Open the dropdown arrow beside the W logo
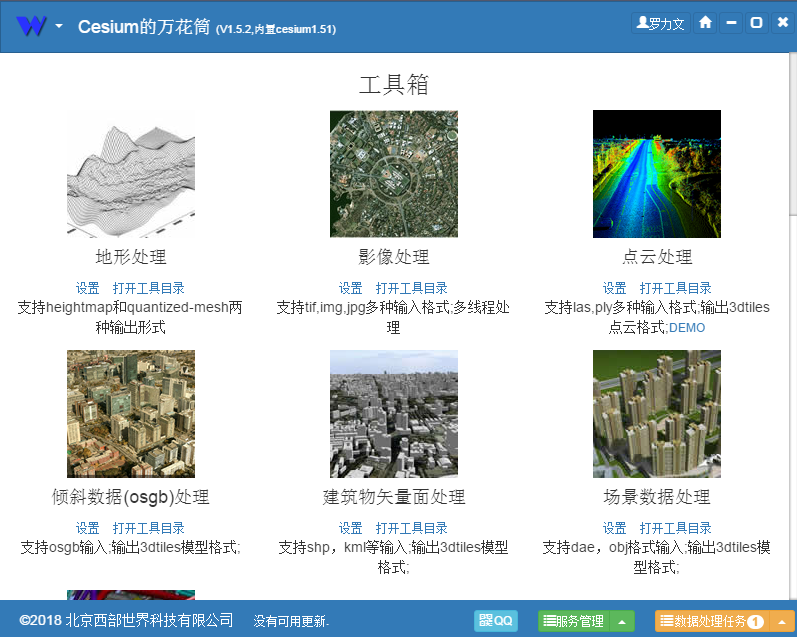 tap(59, 25)
